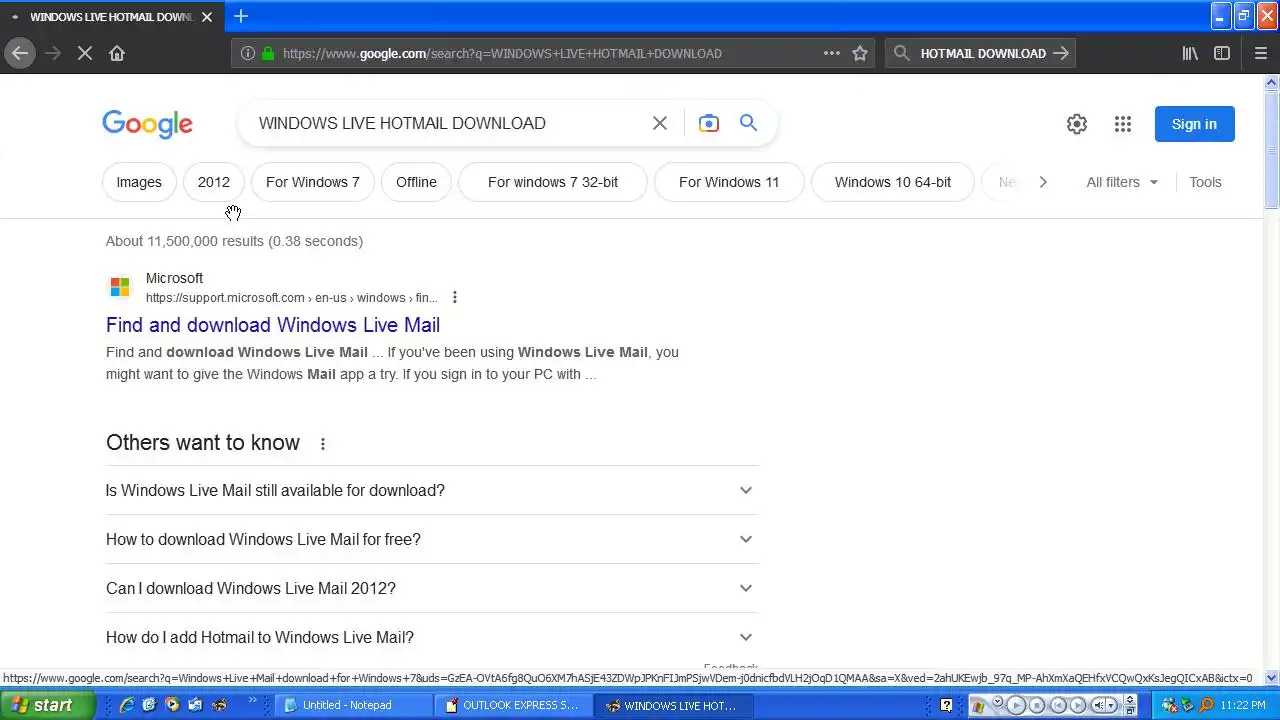Open more options for Microsoft result
This screenshot has height=720, width=1280.
[x=455, y=297]
